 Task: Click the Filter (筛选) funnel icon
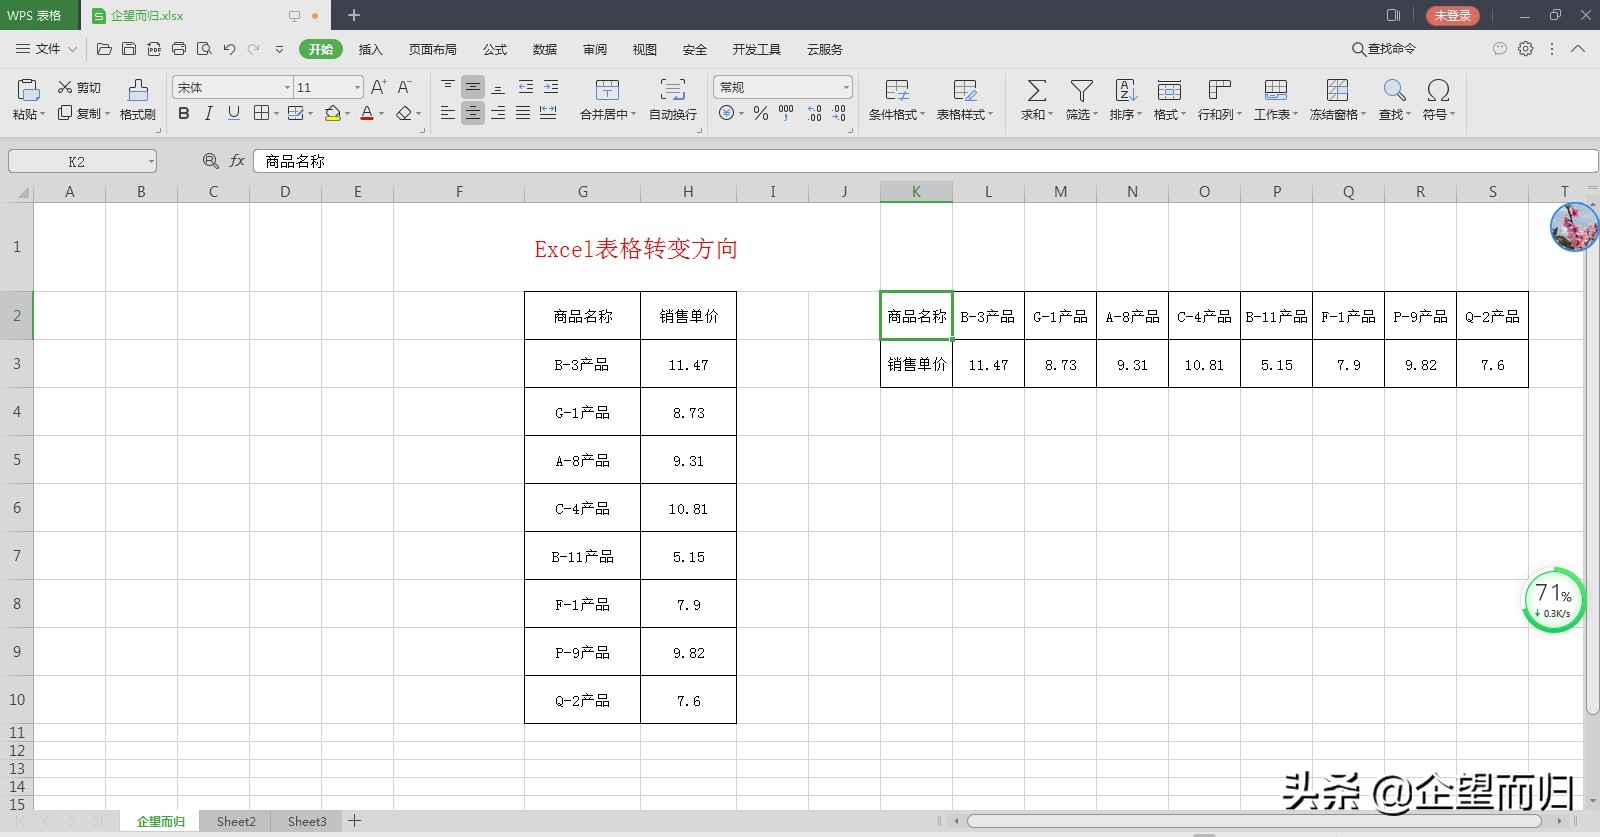click(1081, 91)
